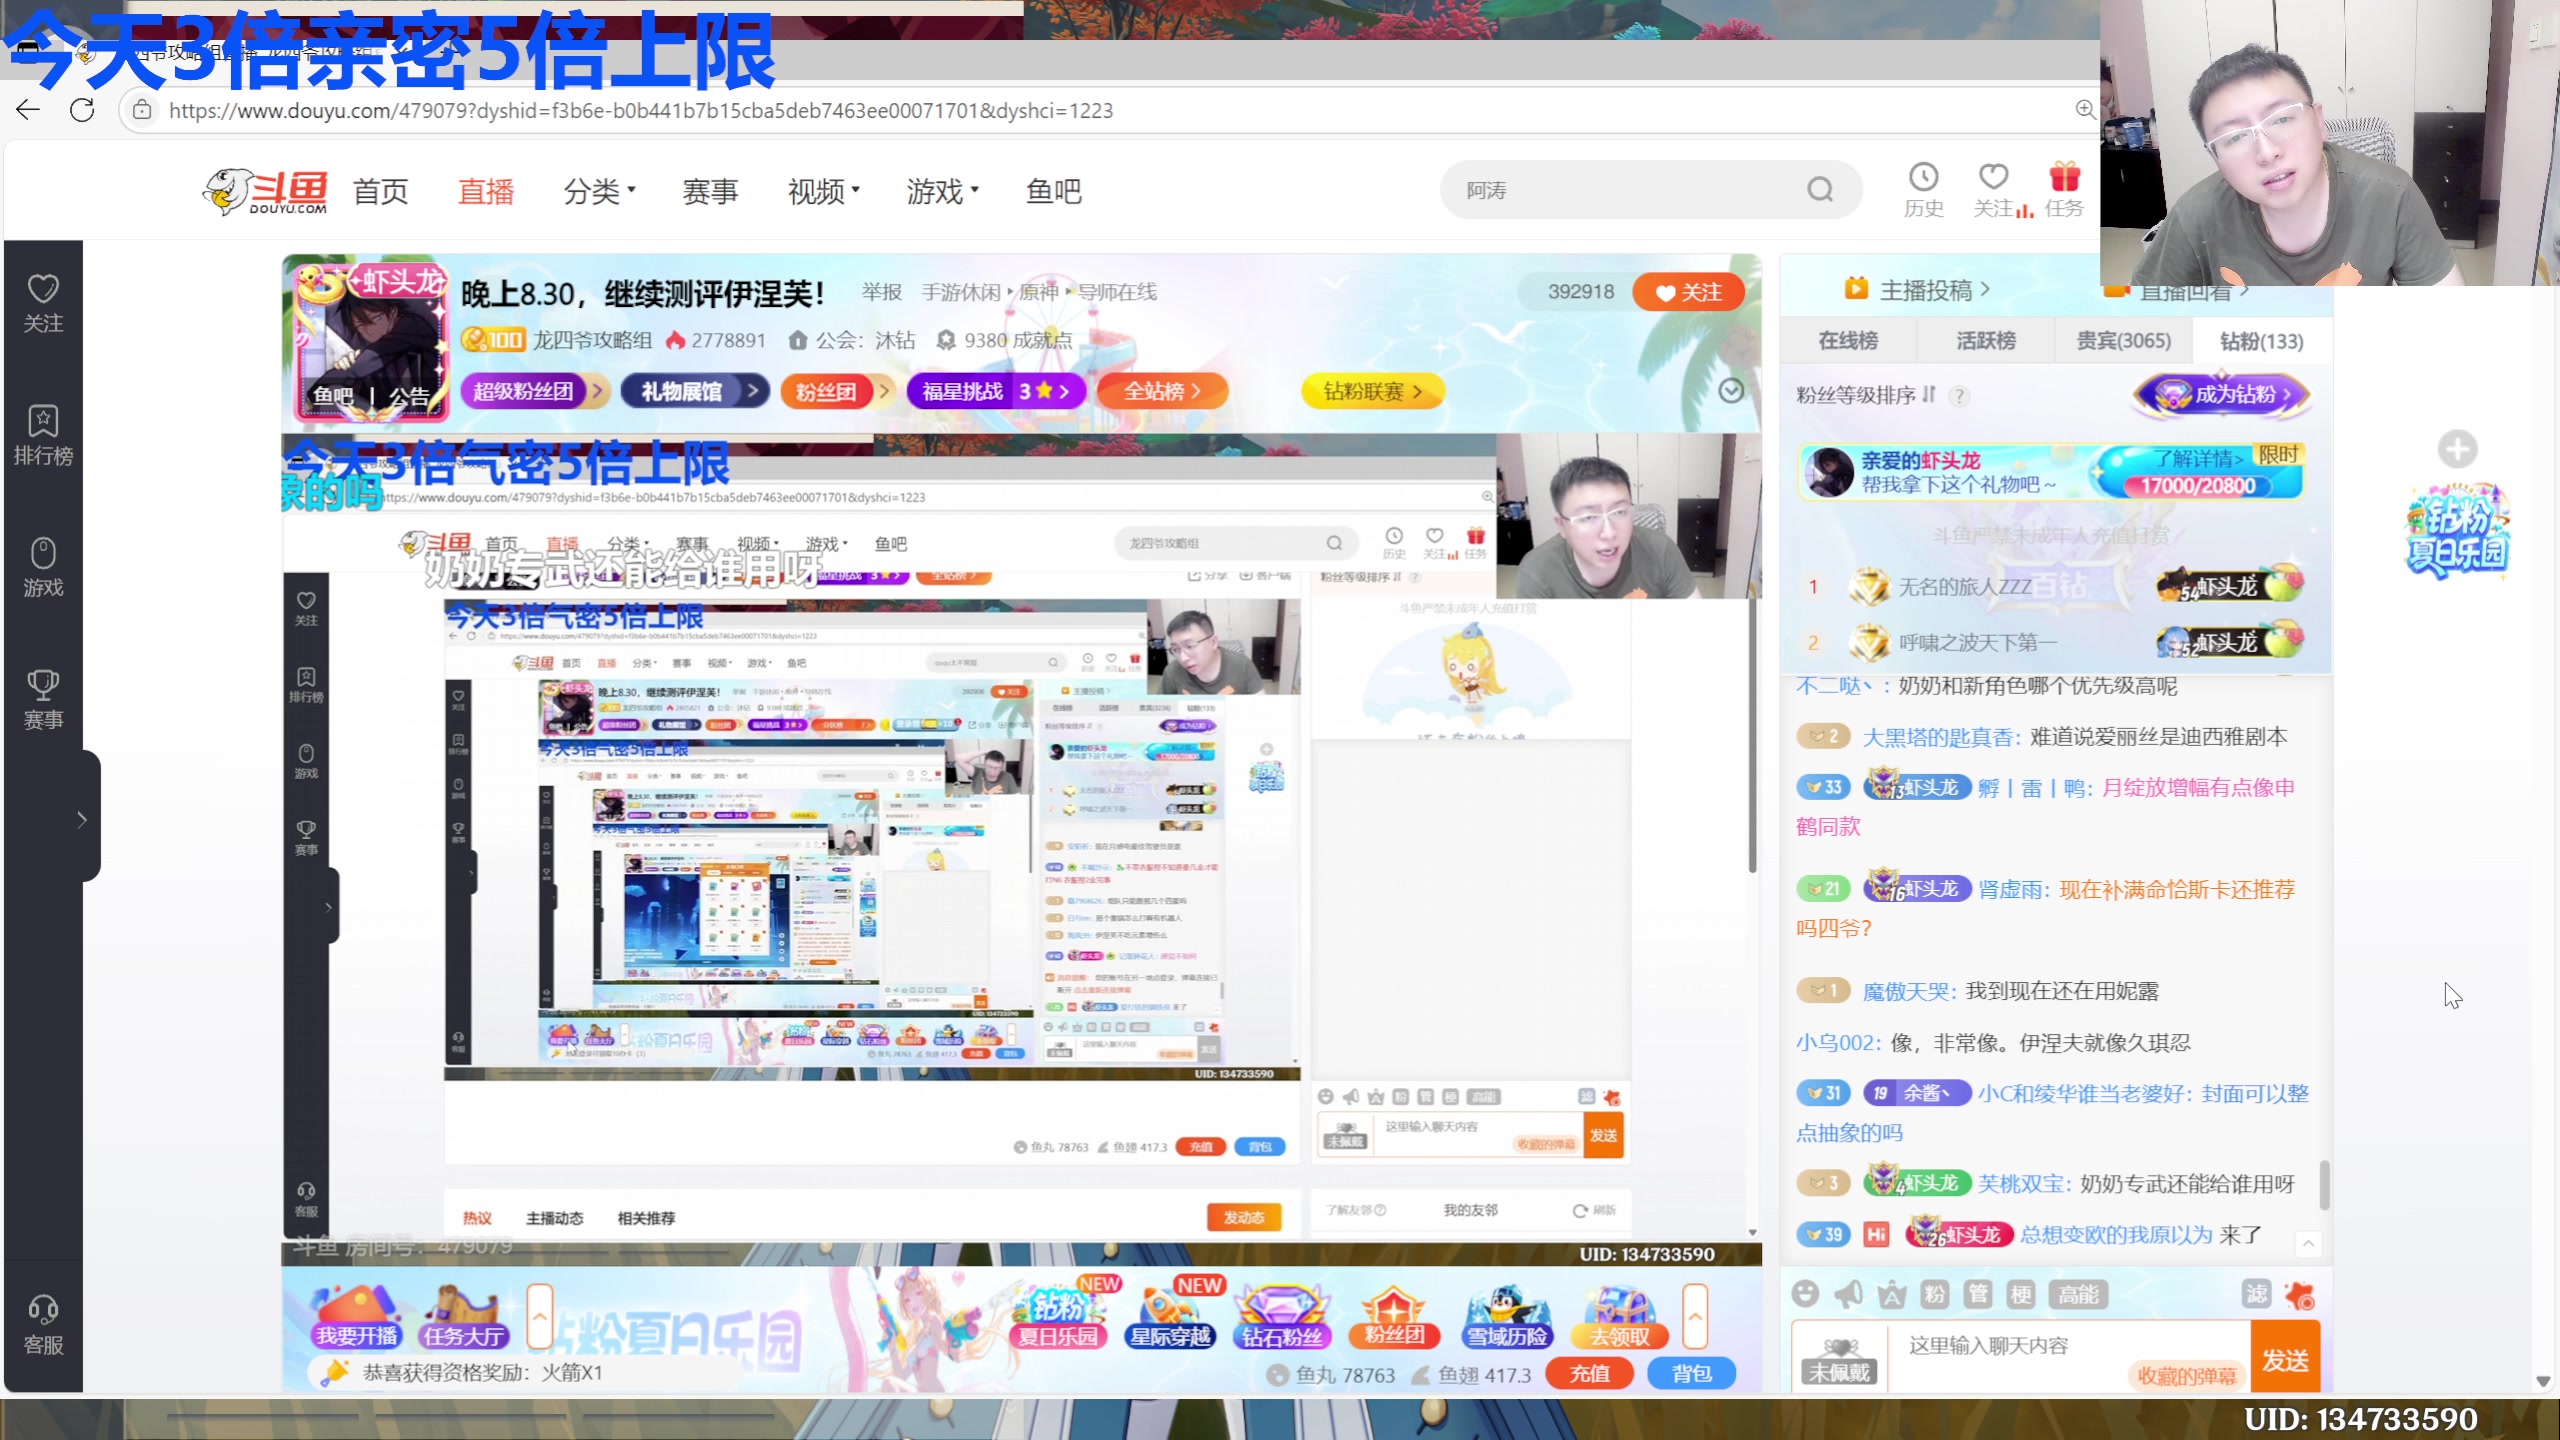
Task: Switch to 钻粉(133) tab
Action: pyautogui.click(x=2262, y=341)
